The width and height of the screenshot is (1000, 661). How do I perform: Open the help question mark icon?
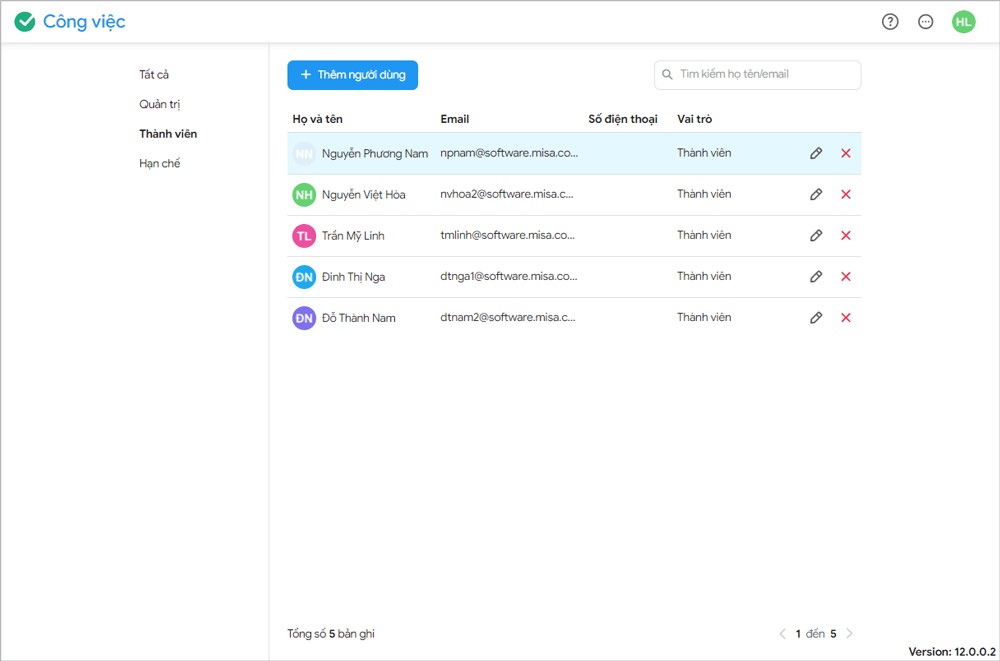click(890, 22)
